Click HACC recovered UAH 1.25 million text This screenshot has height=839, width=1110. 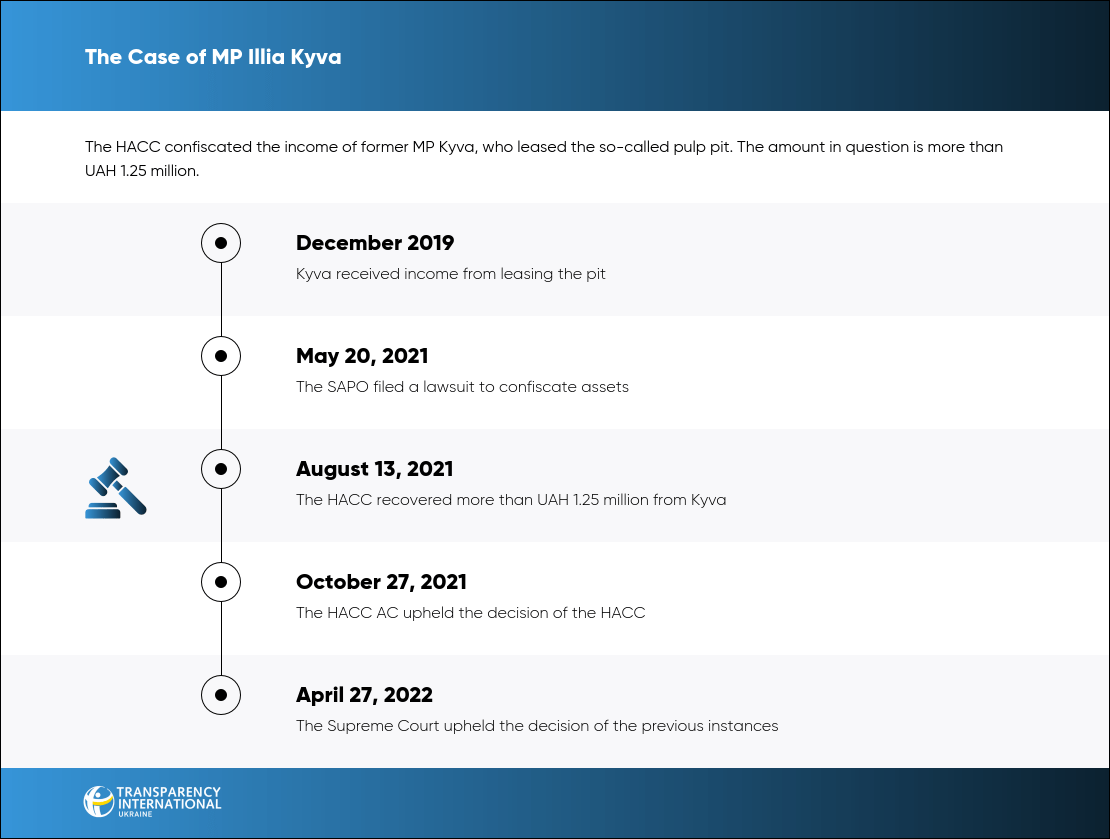click(x=511, y=500)
